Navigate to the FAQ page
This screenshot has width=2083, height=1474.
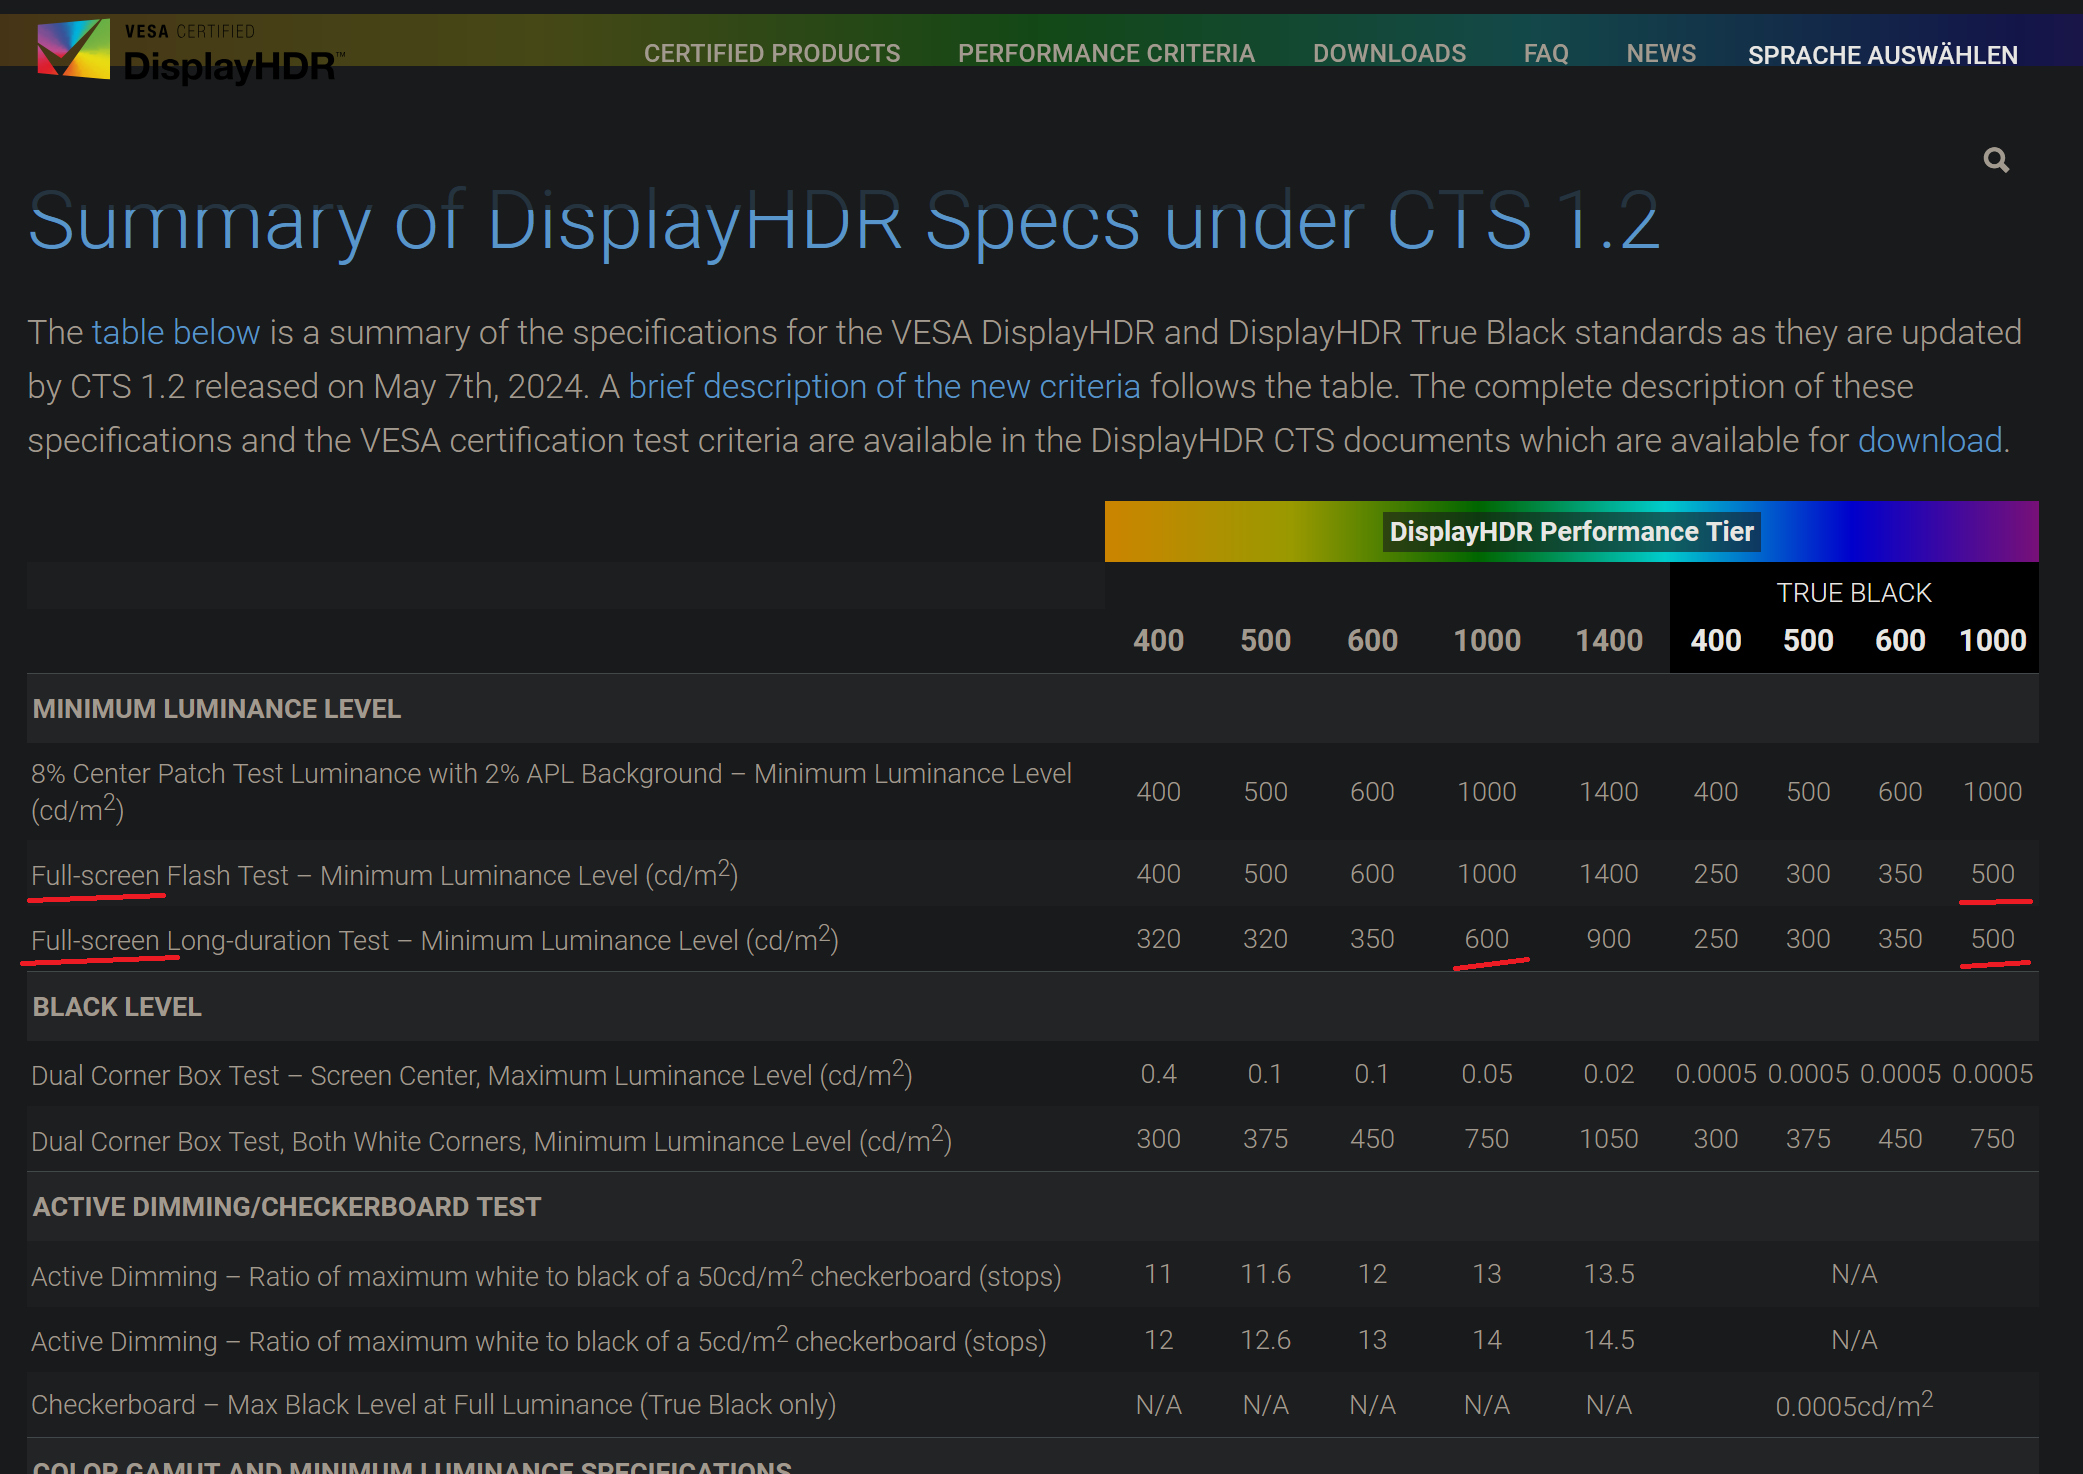pos(1546,53)
